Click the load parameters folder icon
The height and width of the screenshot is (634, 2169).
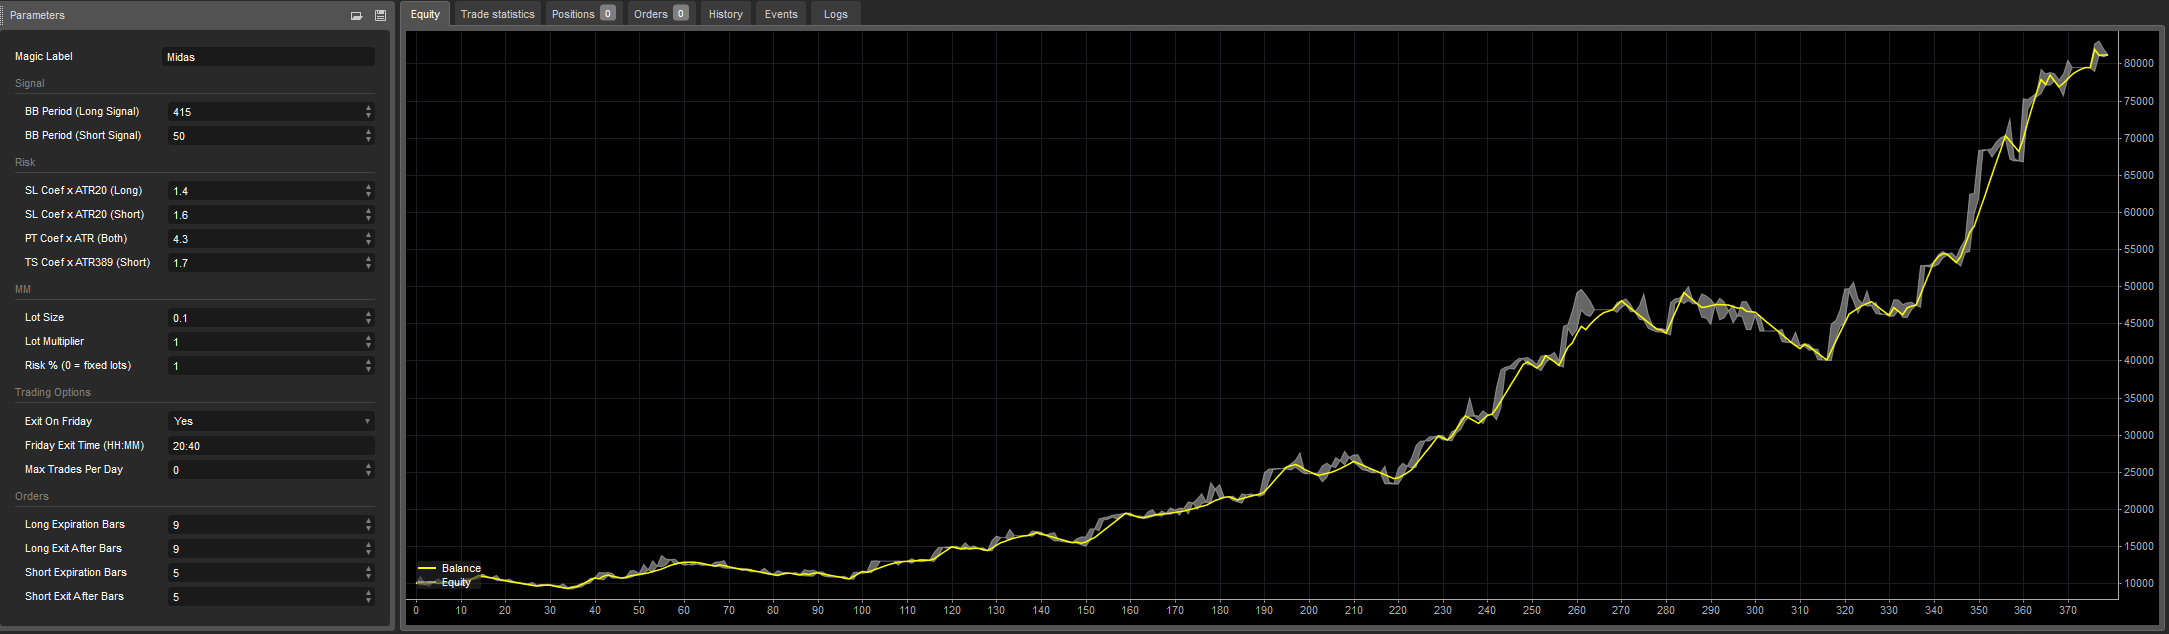pos(356,15)
